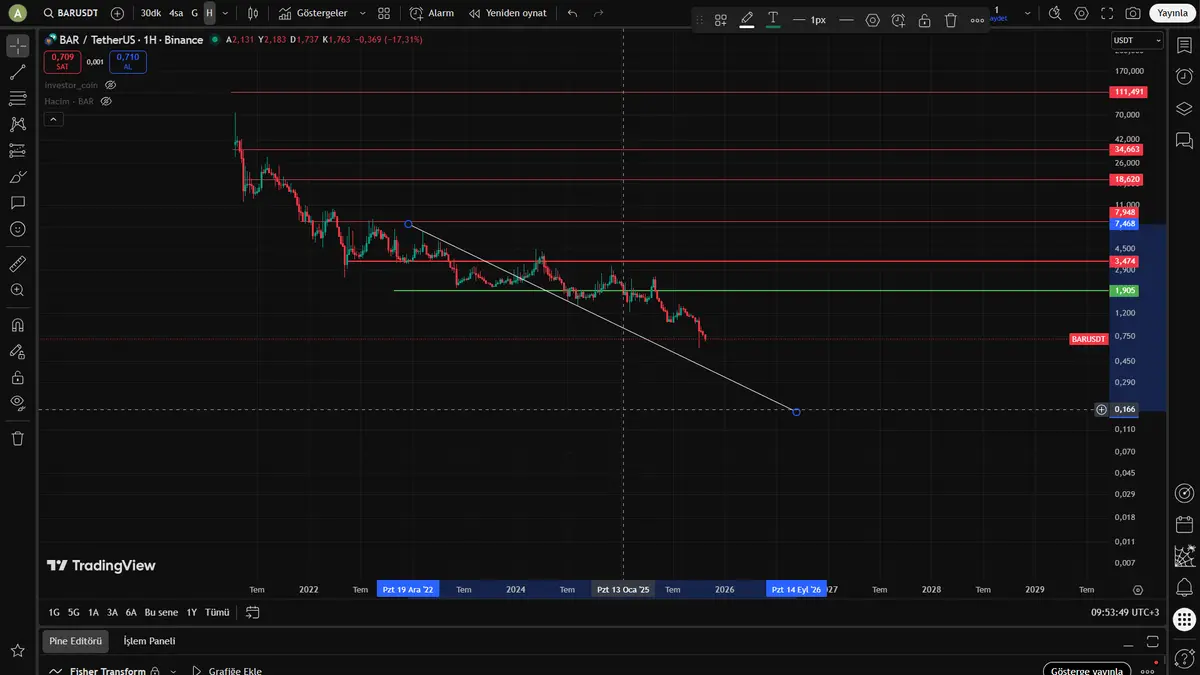The width and height of the screenshot is (1200, 675).
Task: Start Yeniden oynat bar replay
Action: click(x=507, y=14)
